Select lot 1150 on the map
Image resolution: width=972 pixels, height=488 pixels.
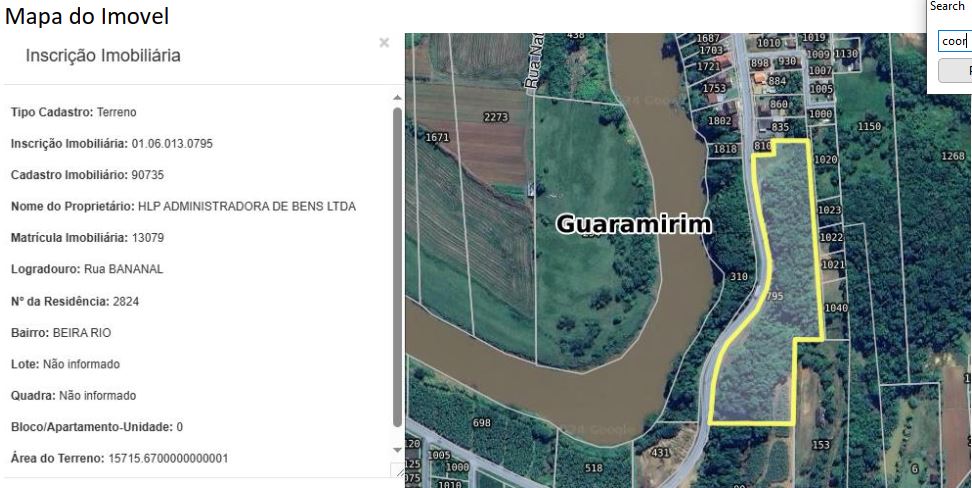[869, 126]
